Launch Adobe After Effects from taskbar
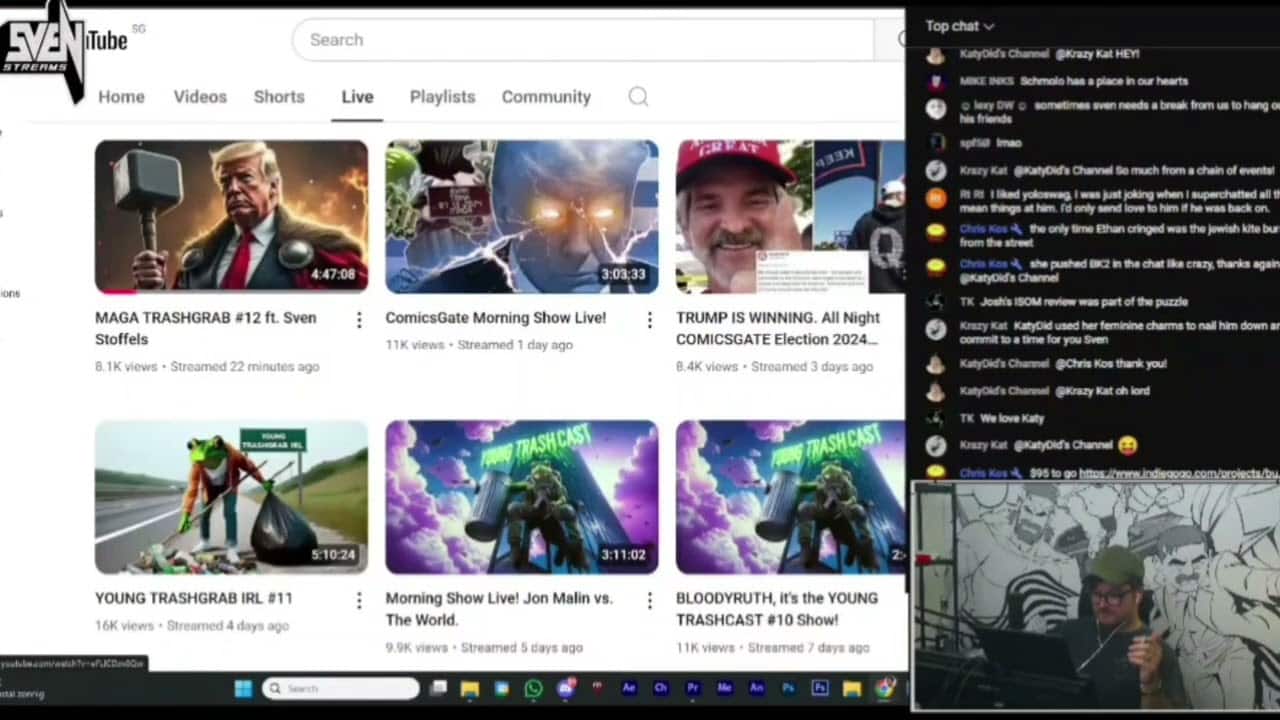1280x720 pixels. coord(629,688)
